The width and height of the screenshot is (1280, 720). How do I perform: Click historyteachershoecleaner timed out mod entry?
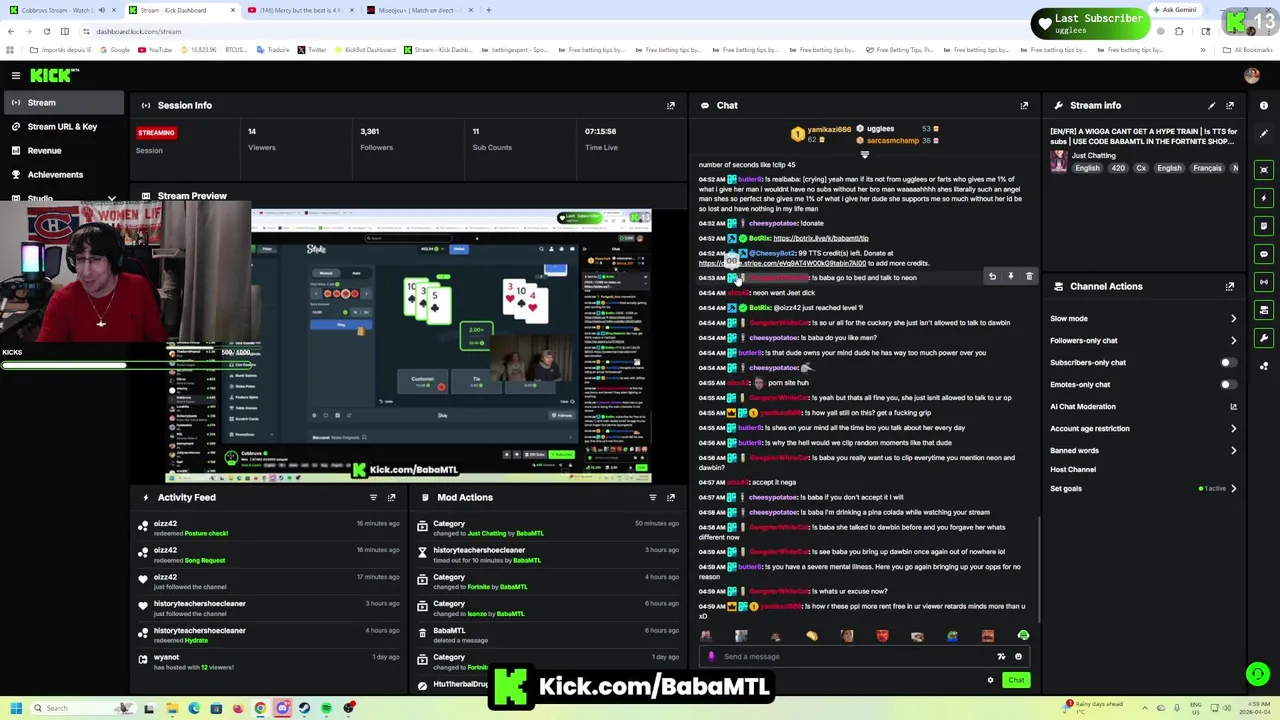pyautogui.click(x=548, y=555)
